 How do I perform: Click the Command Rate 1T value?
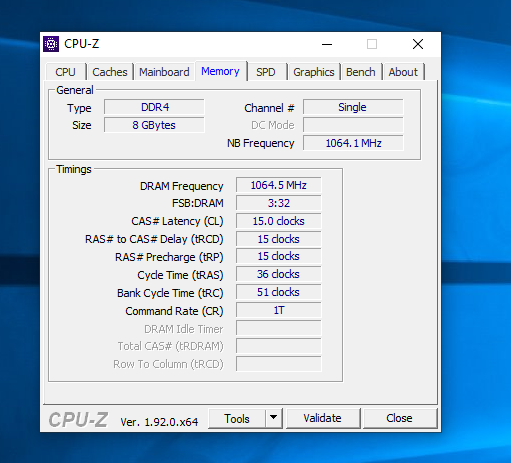tap(279, 310)
